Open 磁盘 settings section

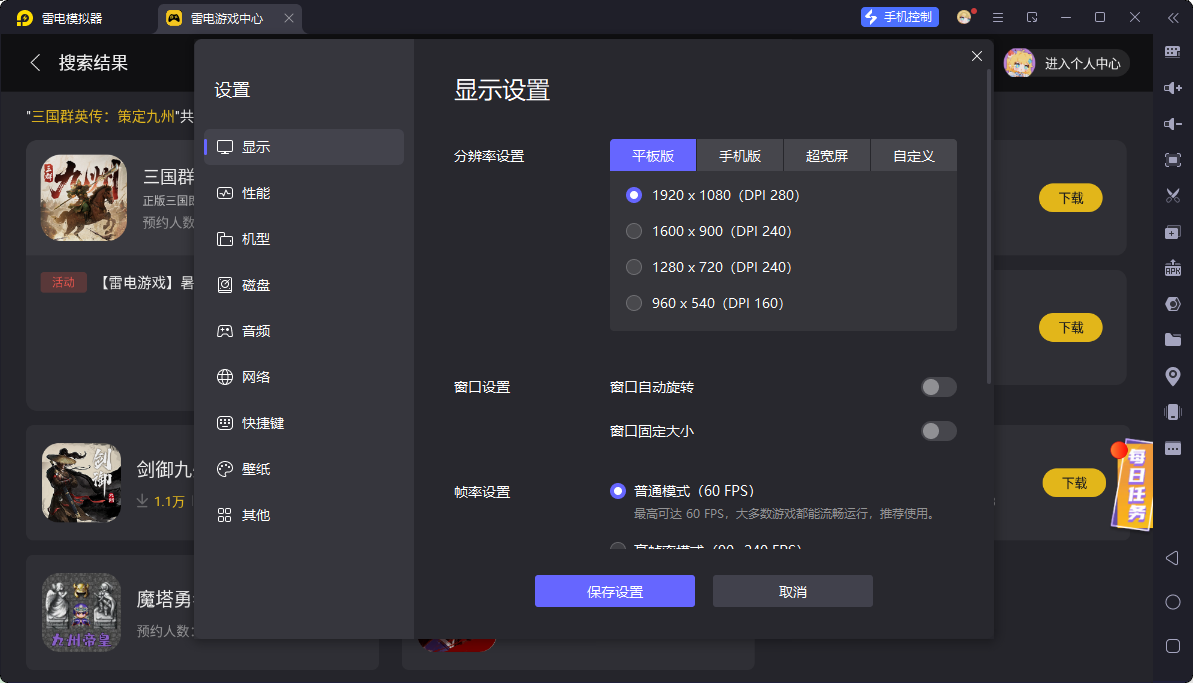pyautogui.click(x=304, y=285)
